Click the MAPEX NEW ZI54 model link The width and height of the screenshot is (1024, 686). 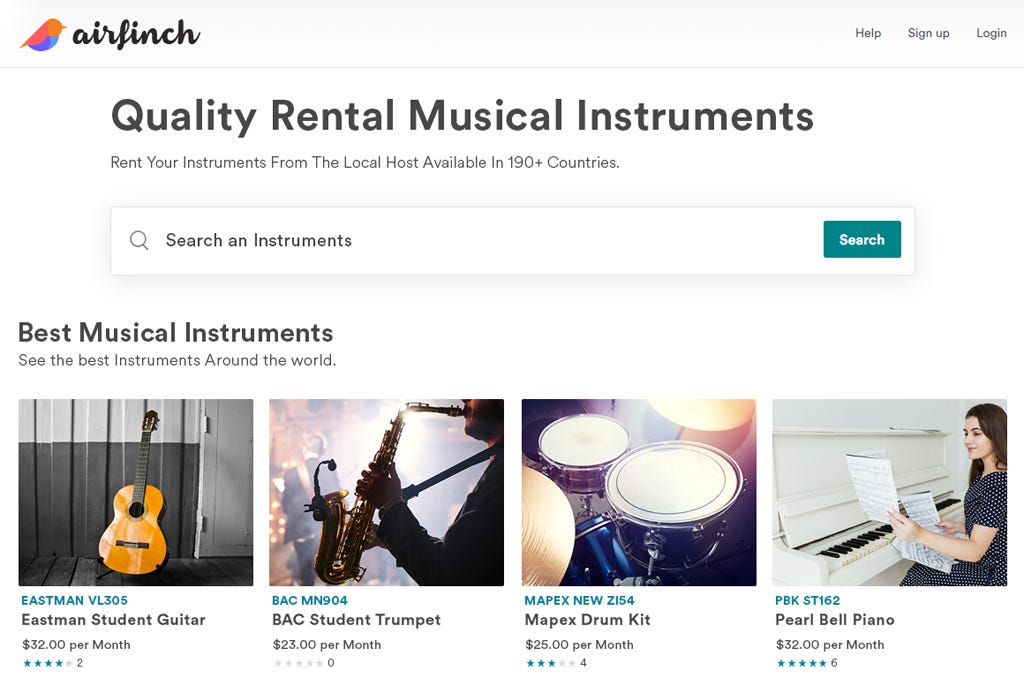point(579,600)
